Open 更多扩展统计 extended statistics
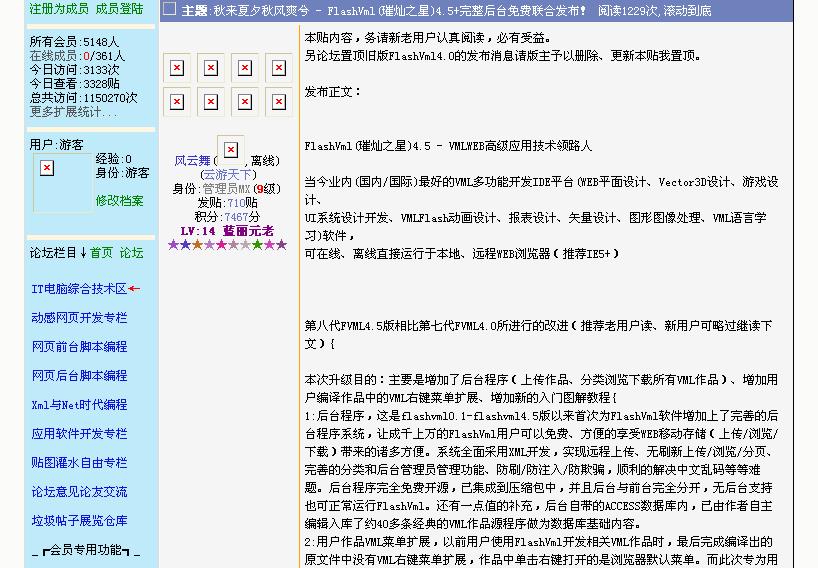The height and width of the screenshot is (568, 818). (74, 112)
